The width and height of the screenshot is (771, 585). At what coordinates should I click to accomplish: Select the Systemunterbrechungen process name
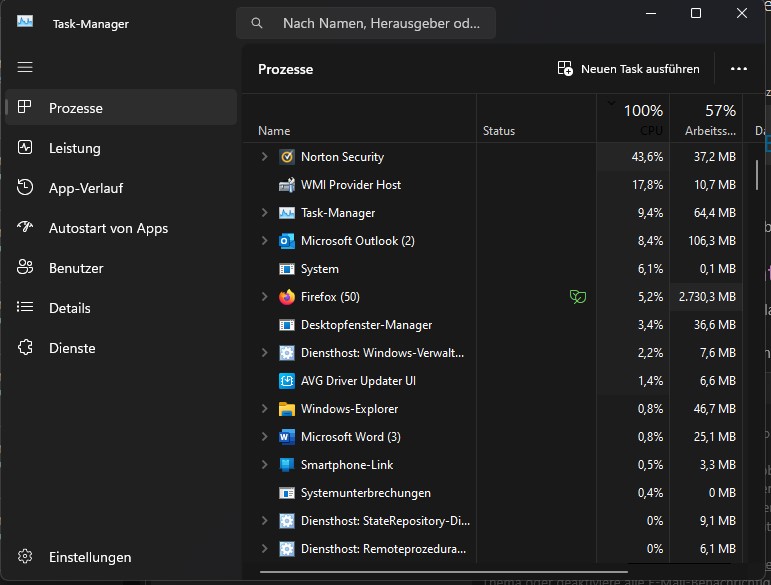[x=366, y=493]
